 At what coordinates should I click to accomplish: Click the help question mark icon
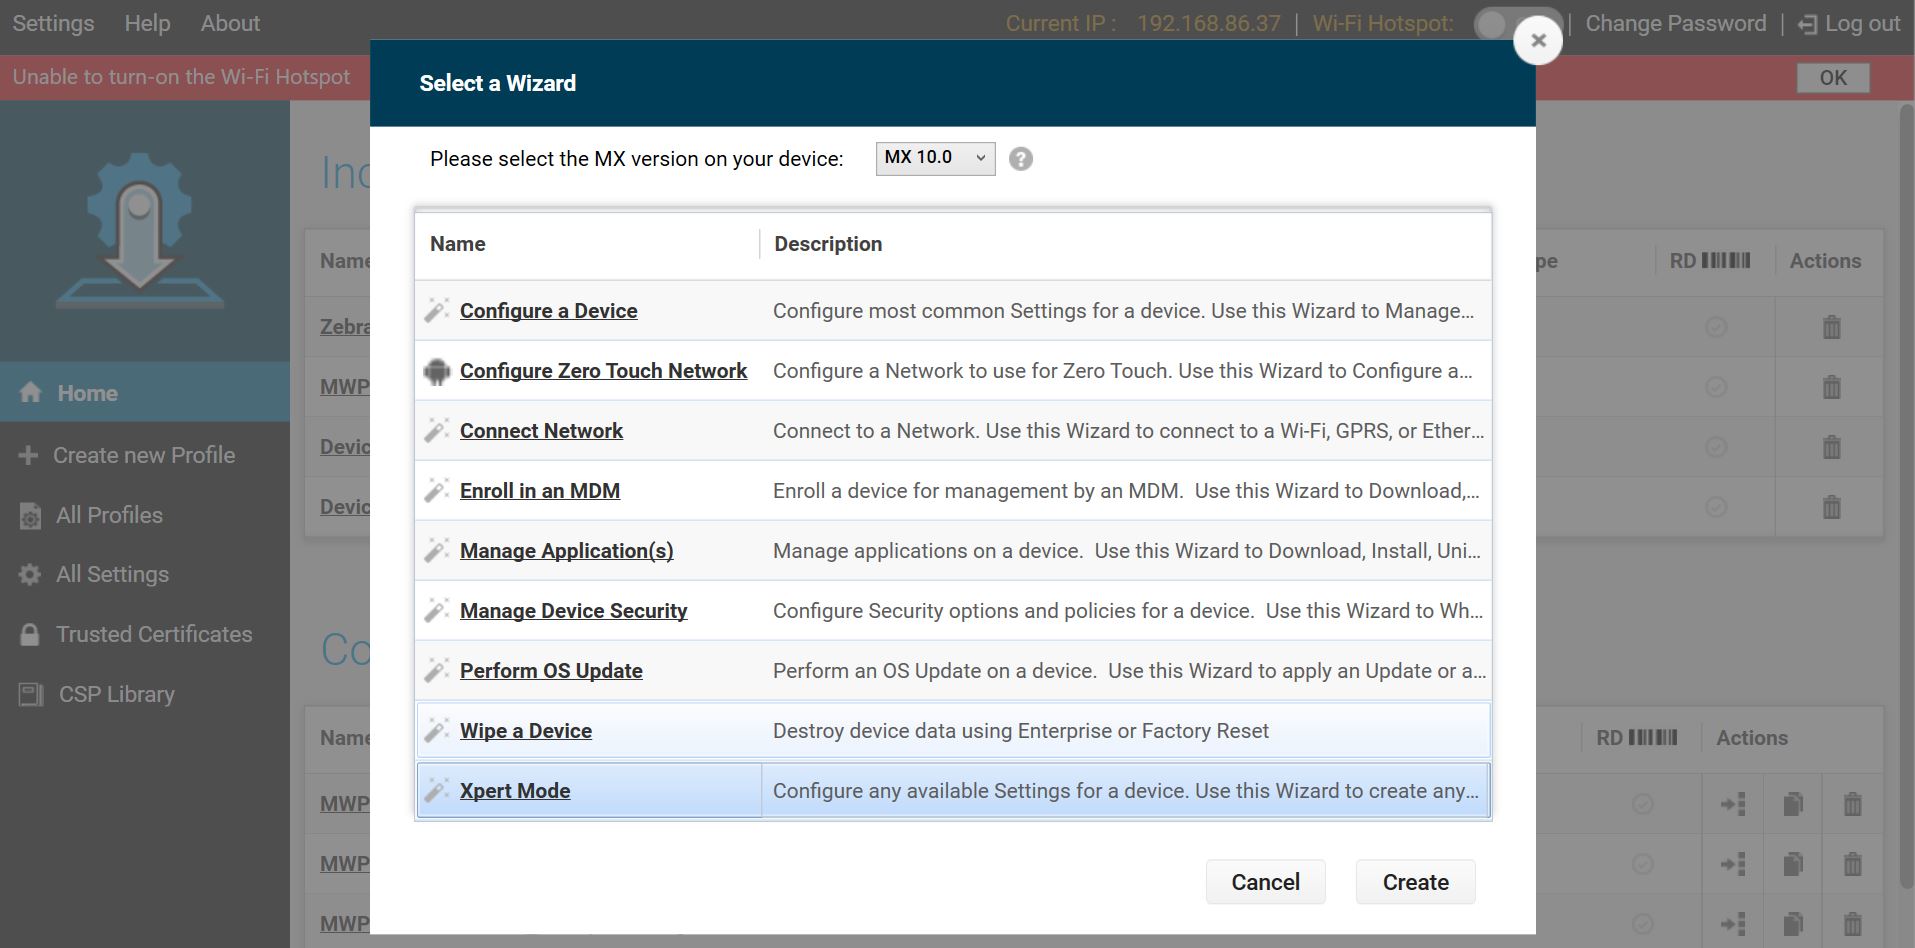pos(1020,159)
